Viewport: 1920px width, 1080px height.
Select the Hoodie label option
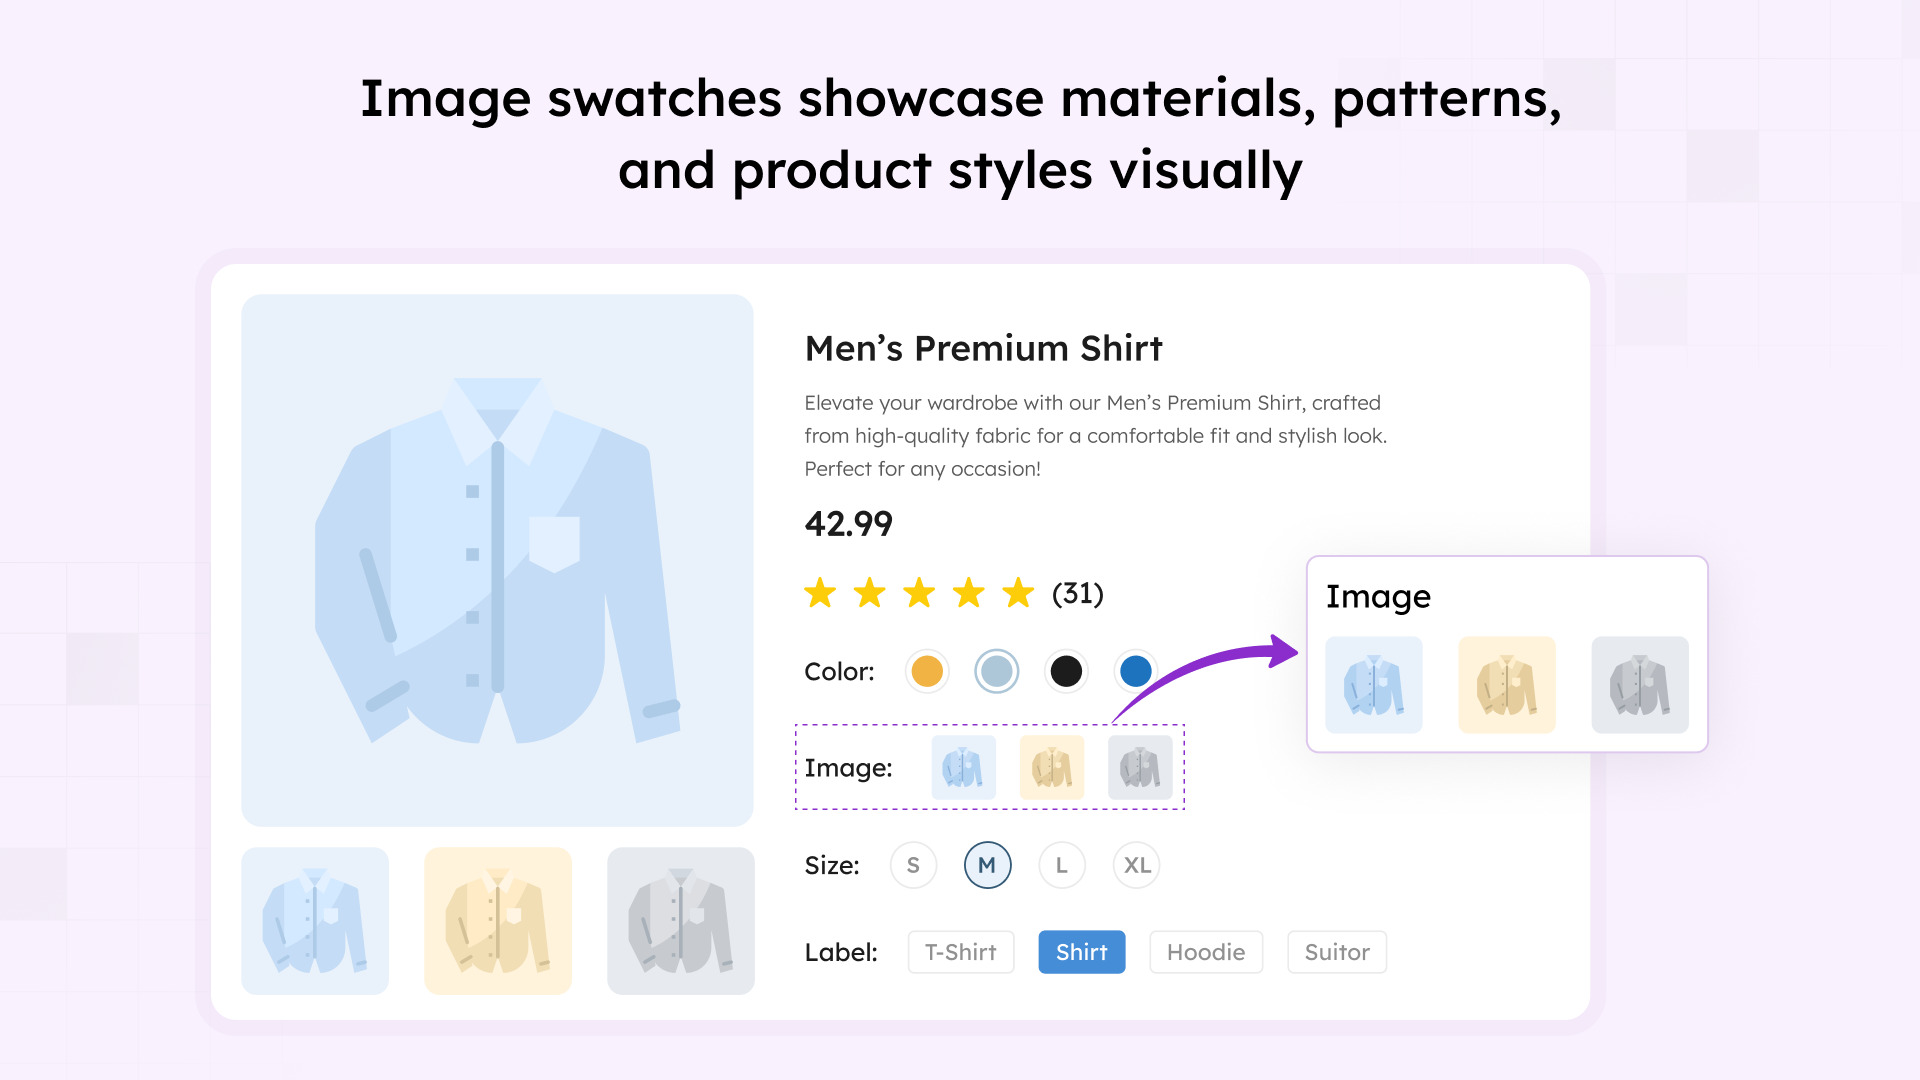tap(1205, 952)
